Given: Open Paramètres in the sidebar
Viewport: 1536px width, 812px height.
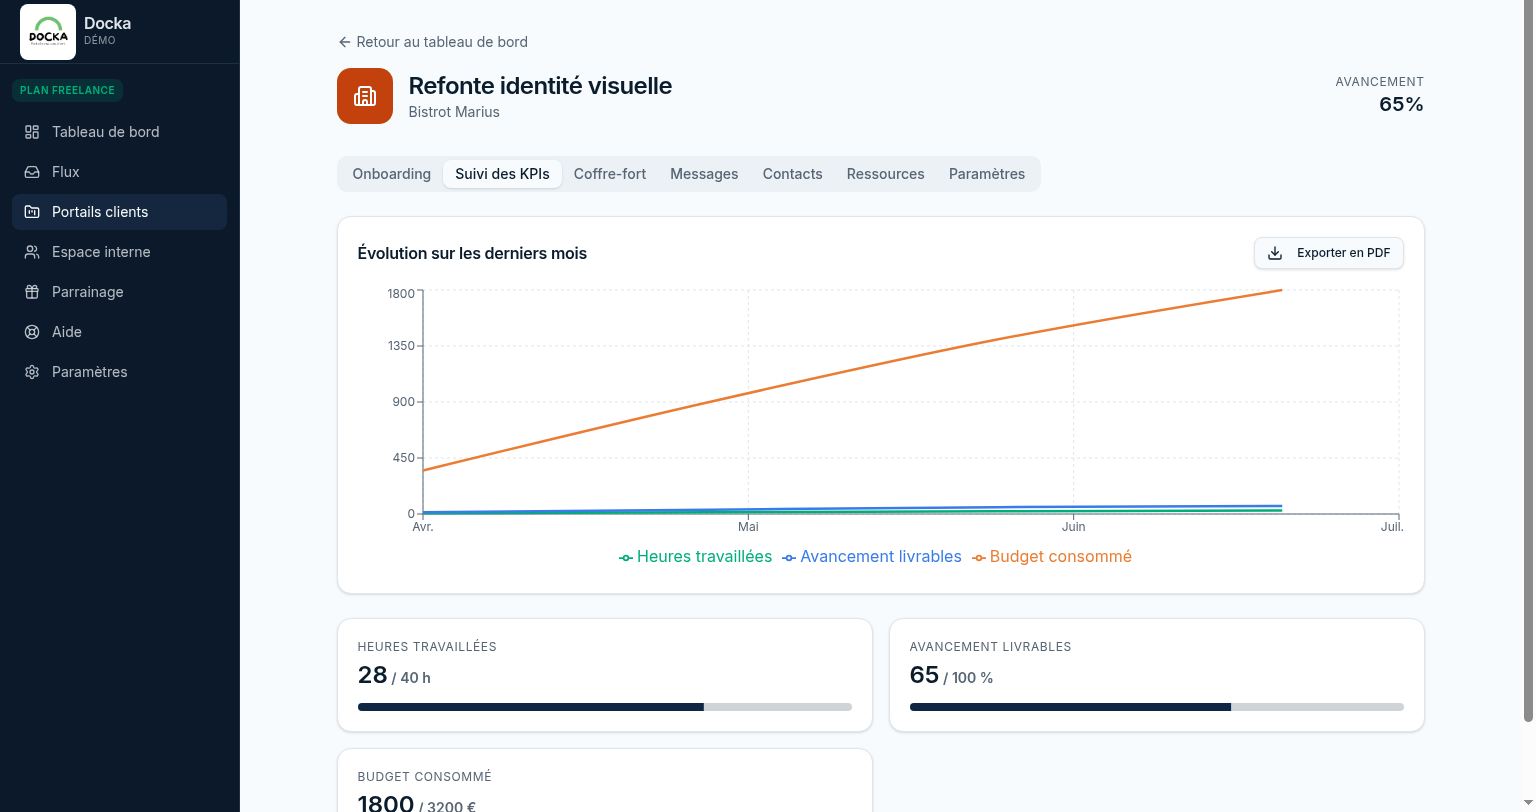Looking at the screenshot, I should [120, 372].
